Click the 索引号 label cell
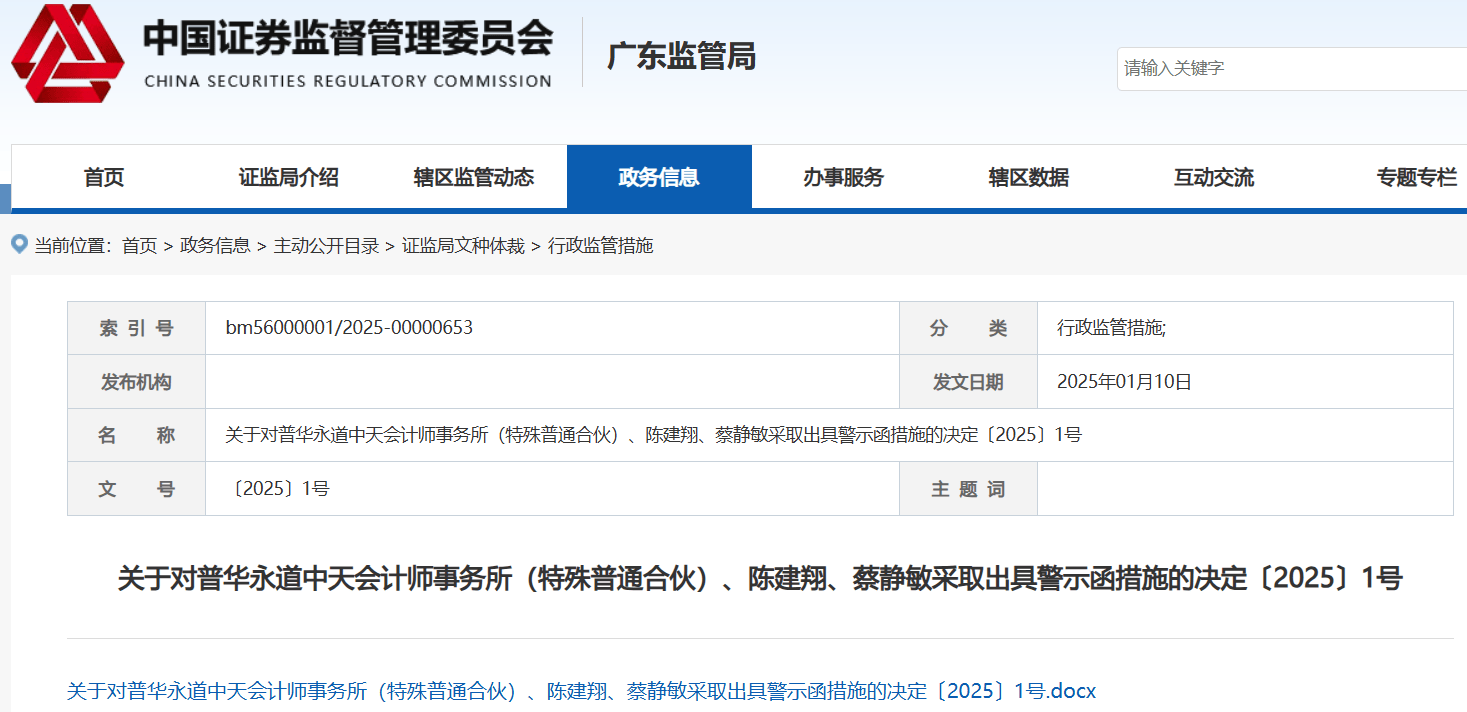This screenshot has width=1467, height=712. click(x=136, y=328)
